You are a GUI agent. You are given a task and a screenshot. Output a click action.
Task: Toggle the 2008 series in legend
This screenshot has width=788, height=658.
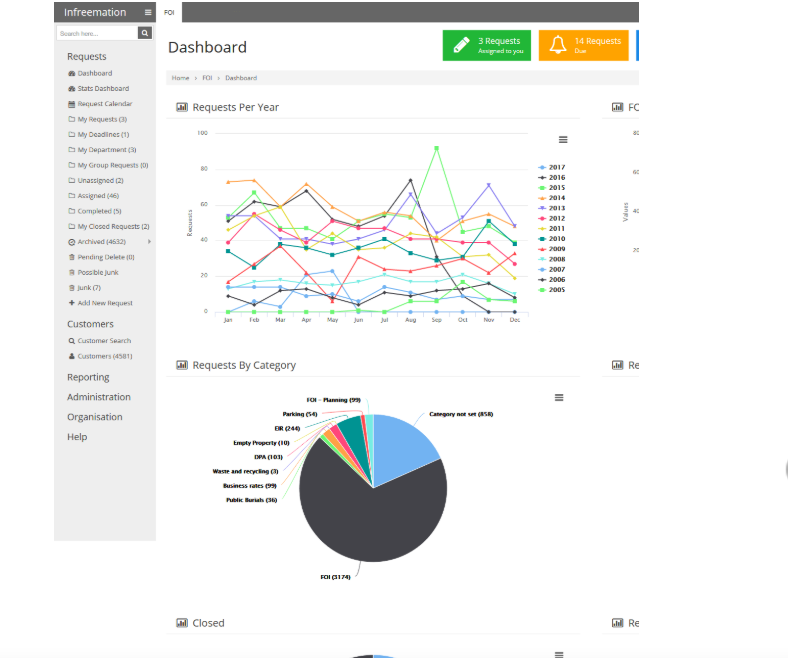pyautogui.click(x=552, y=259)
